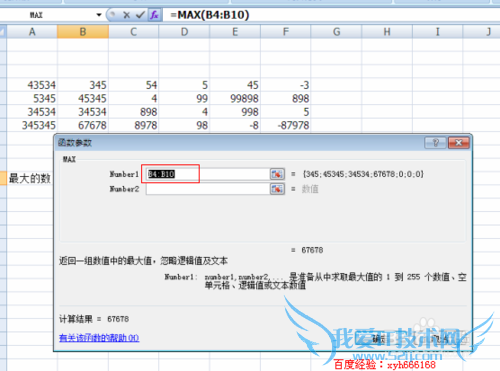The width and height of the screenshot is (500, 371).
Task: Select column E header
Action: pos(235,32)
